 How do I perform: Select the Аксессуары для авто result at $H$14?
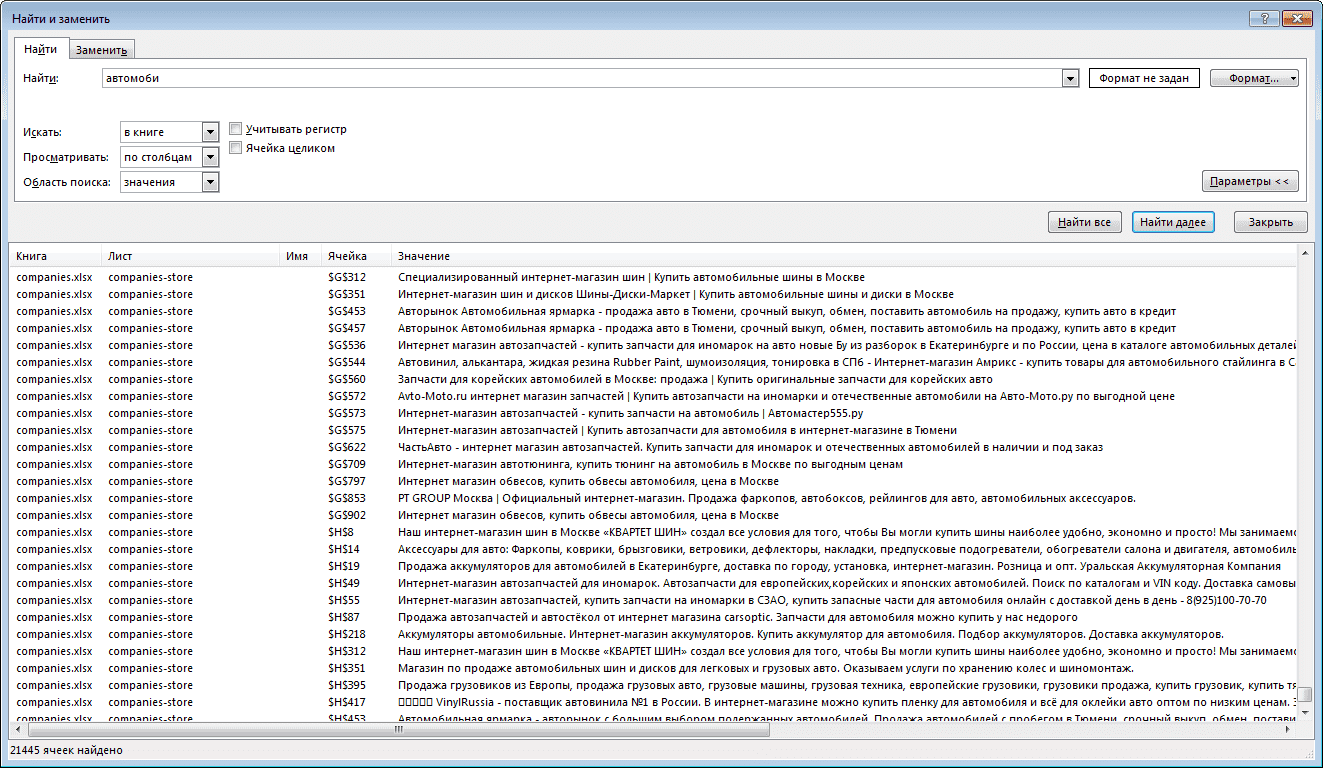point(653,549)
